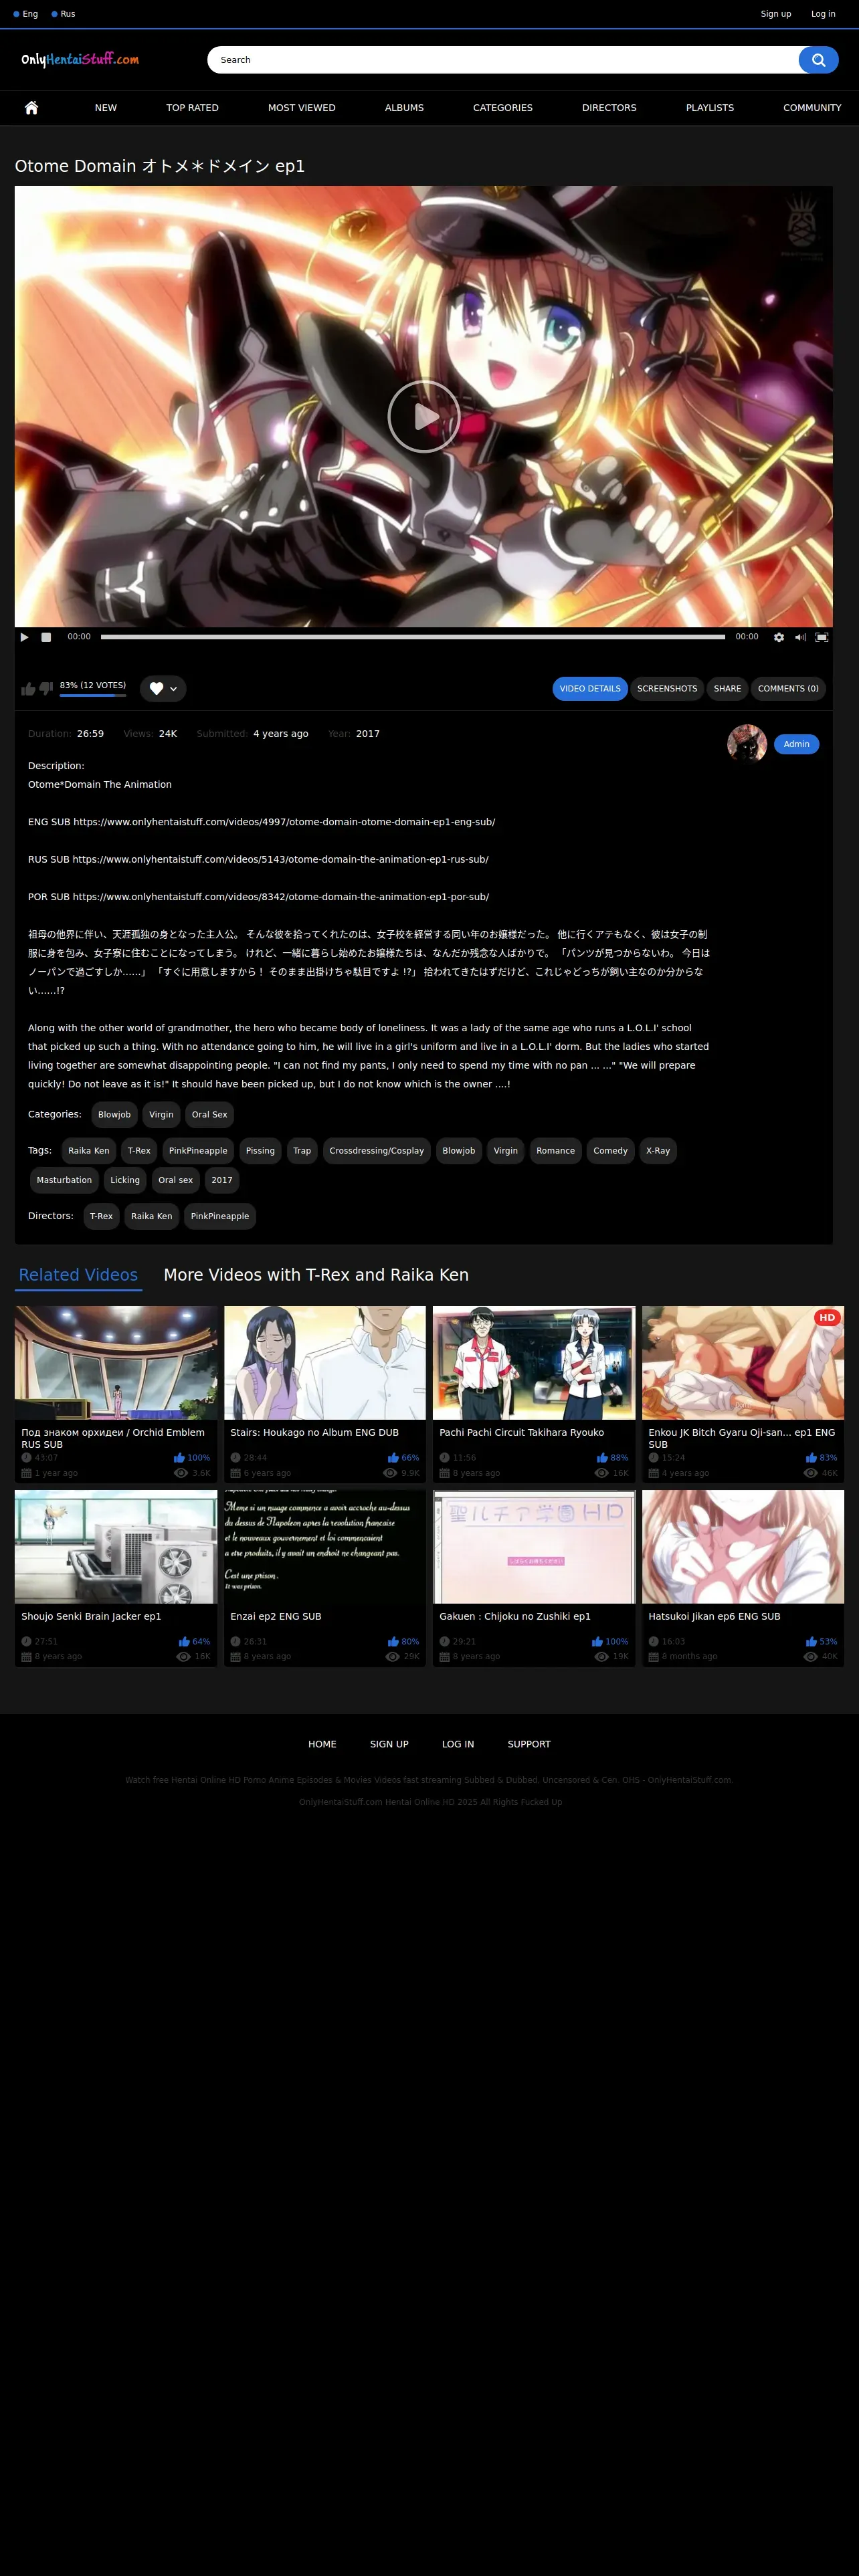Open the Stairs: Houkago no Album title link

coord(314,1433)
